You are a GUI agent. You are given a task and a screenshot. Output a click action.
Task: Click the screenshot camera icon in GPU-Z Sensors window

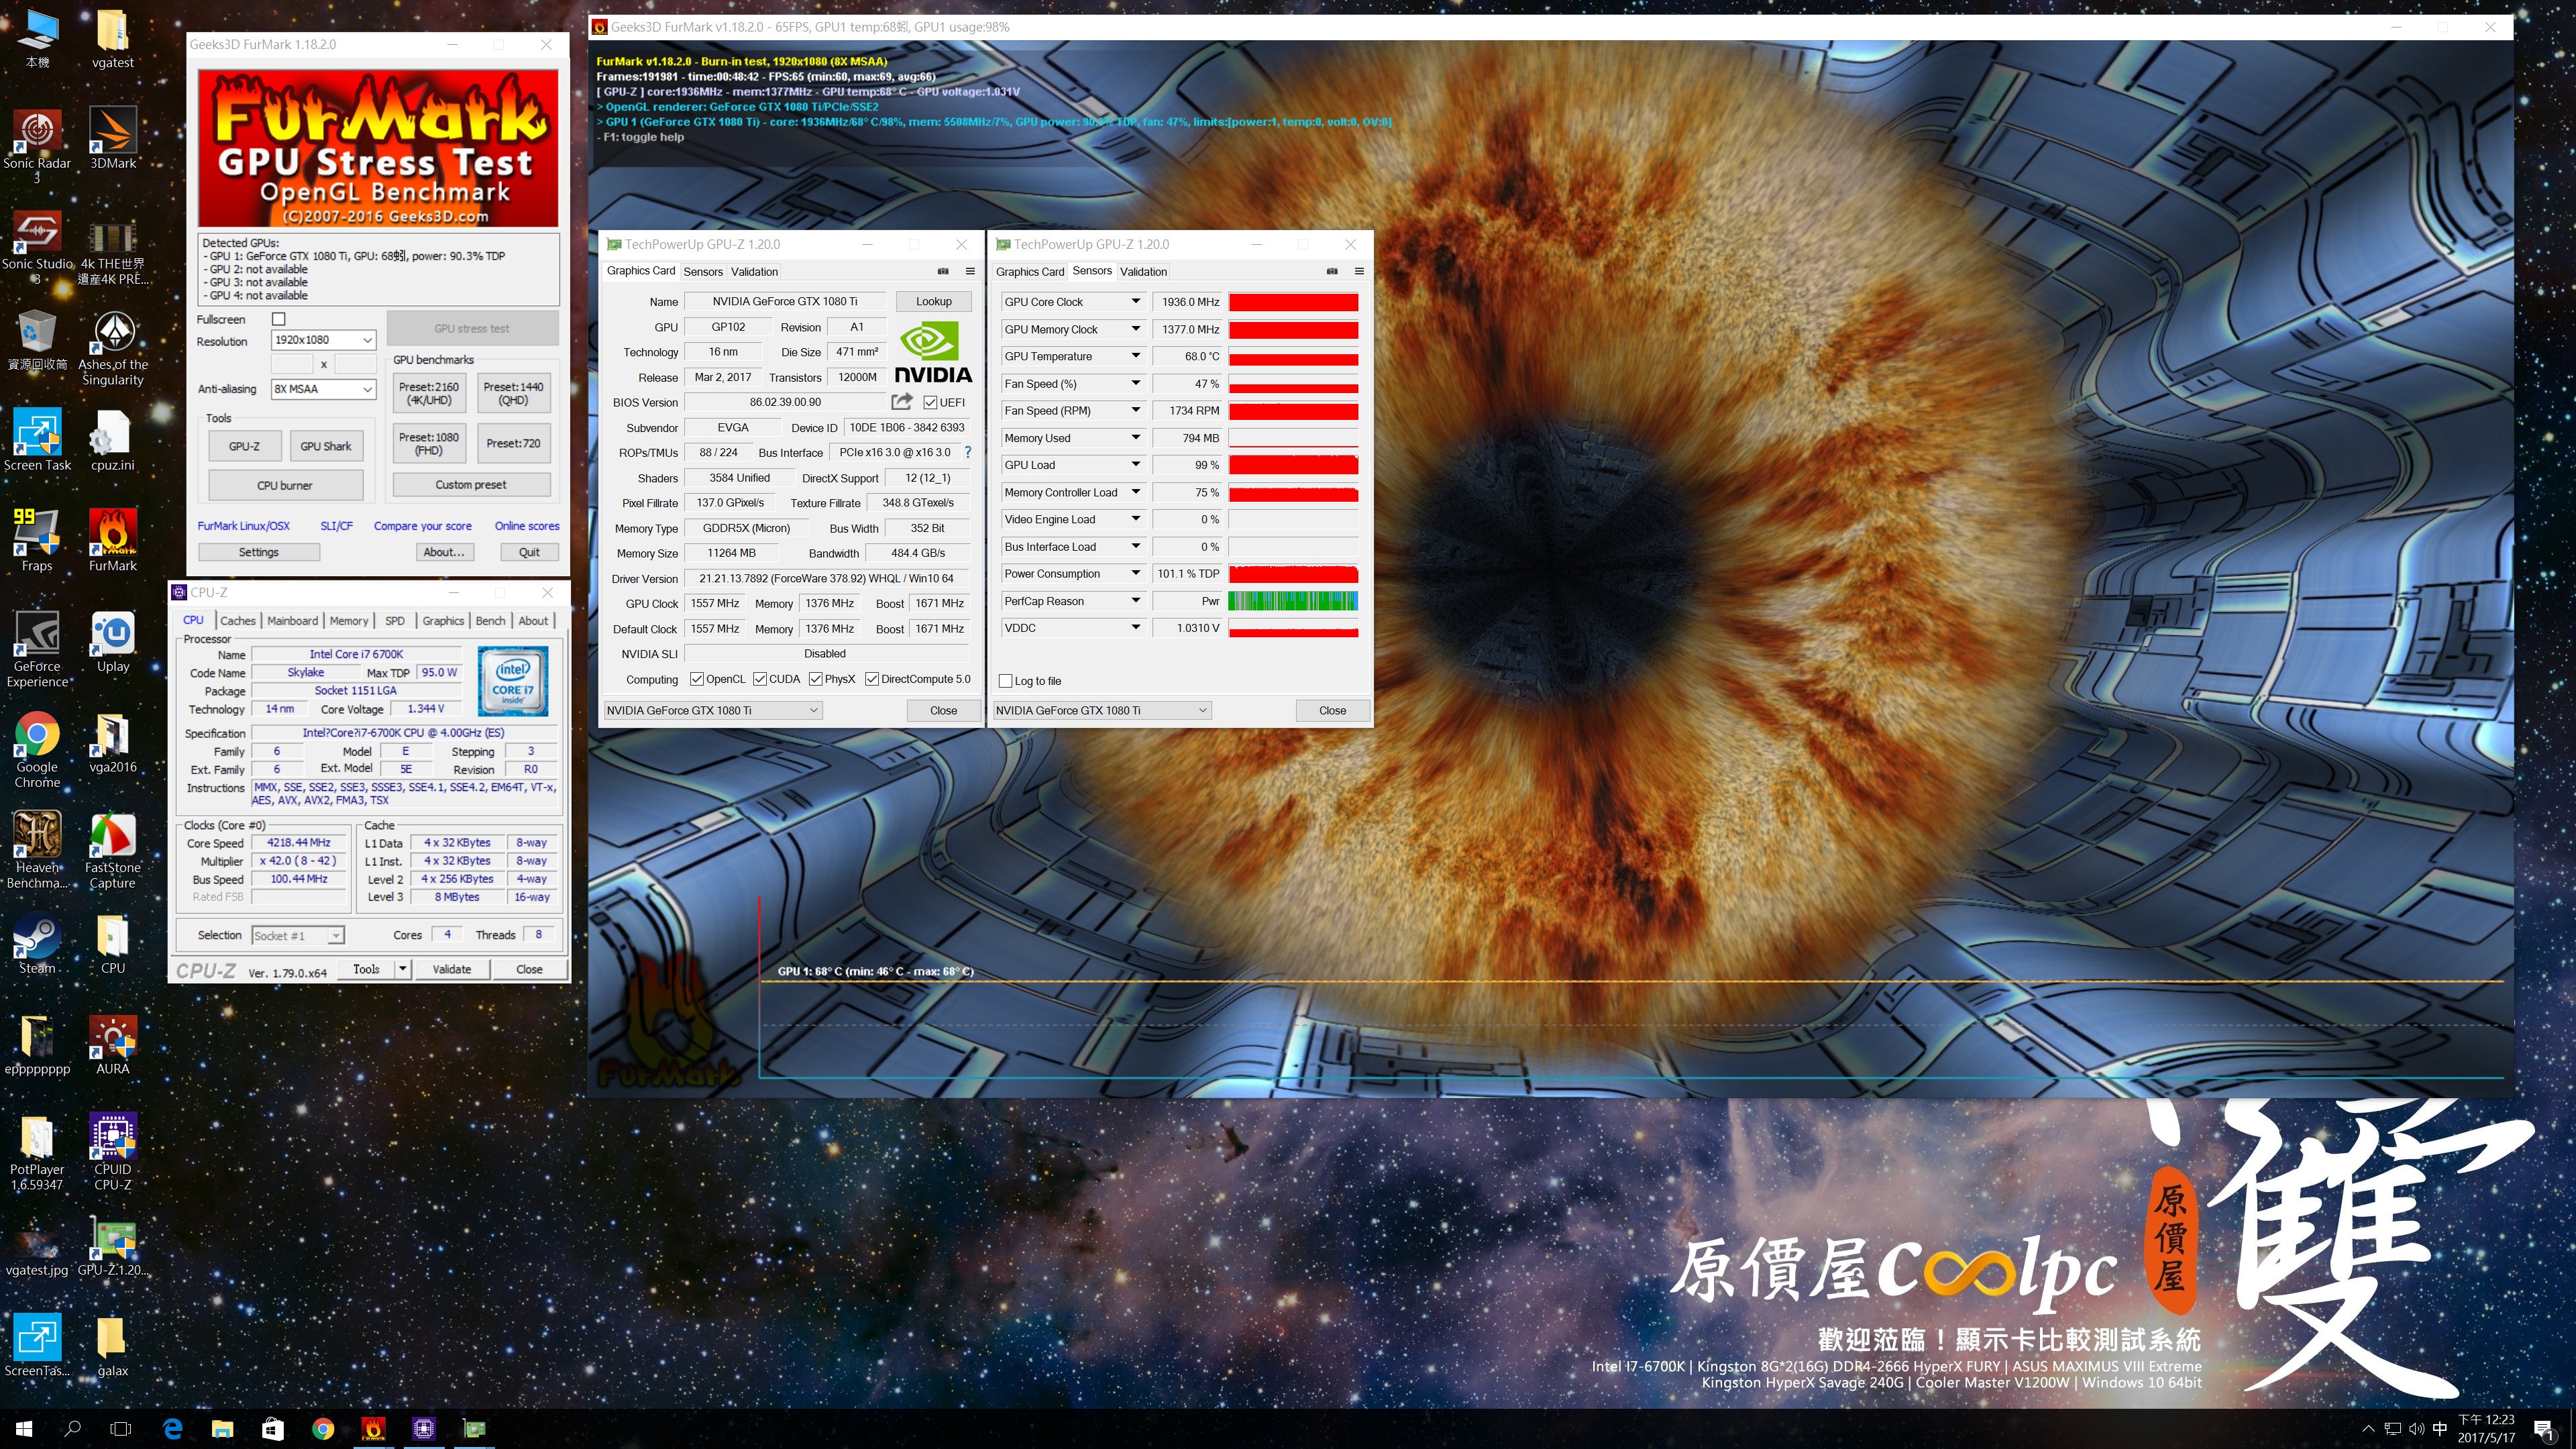tap(1332, 271)
